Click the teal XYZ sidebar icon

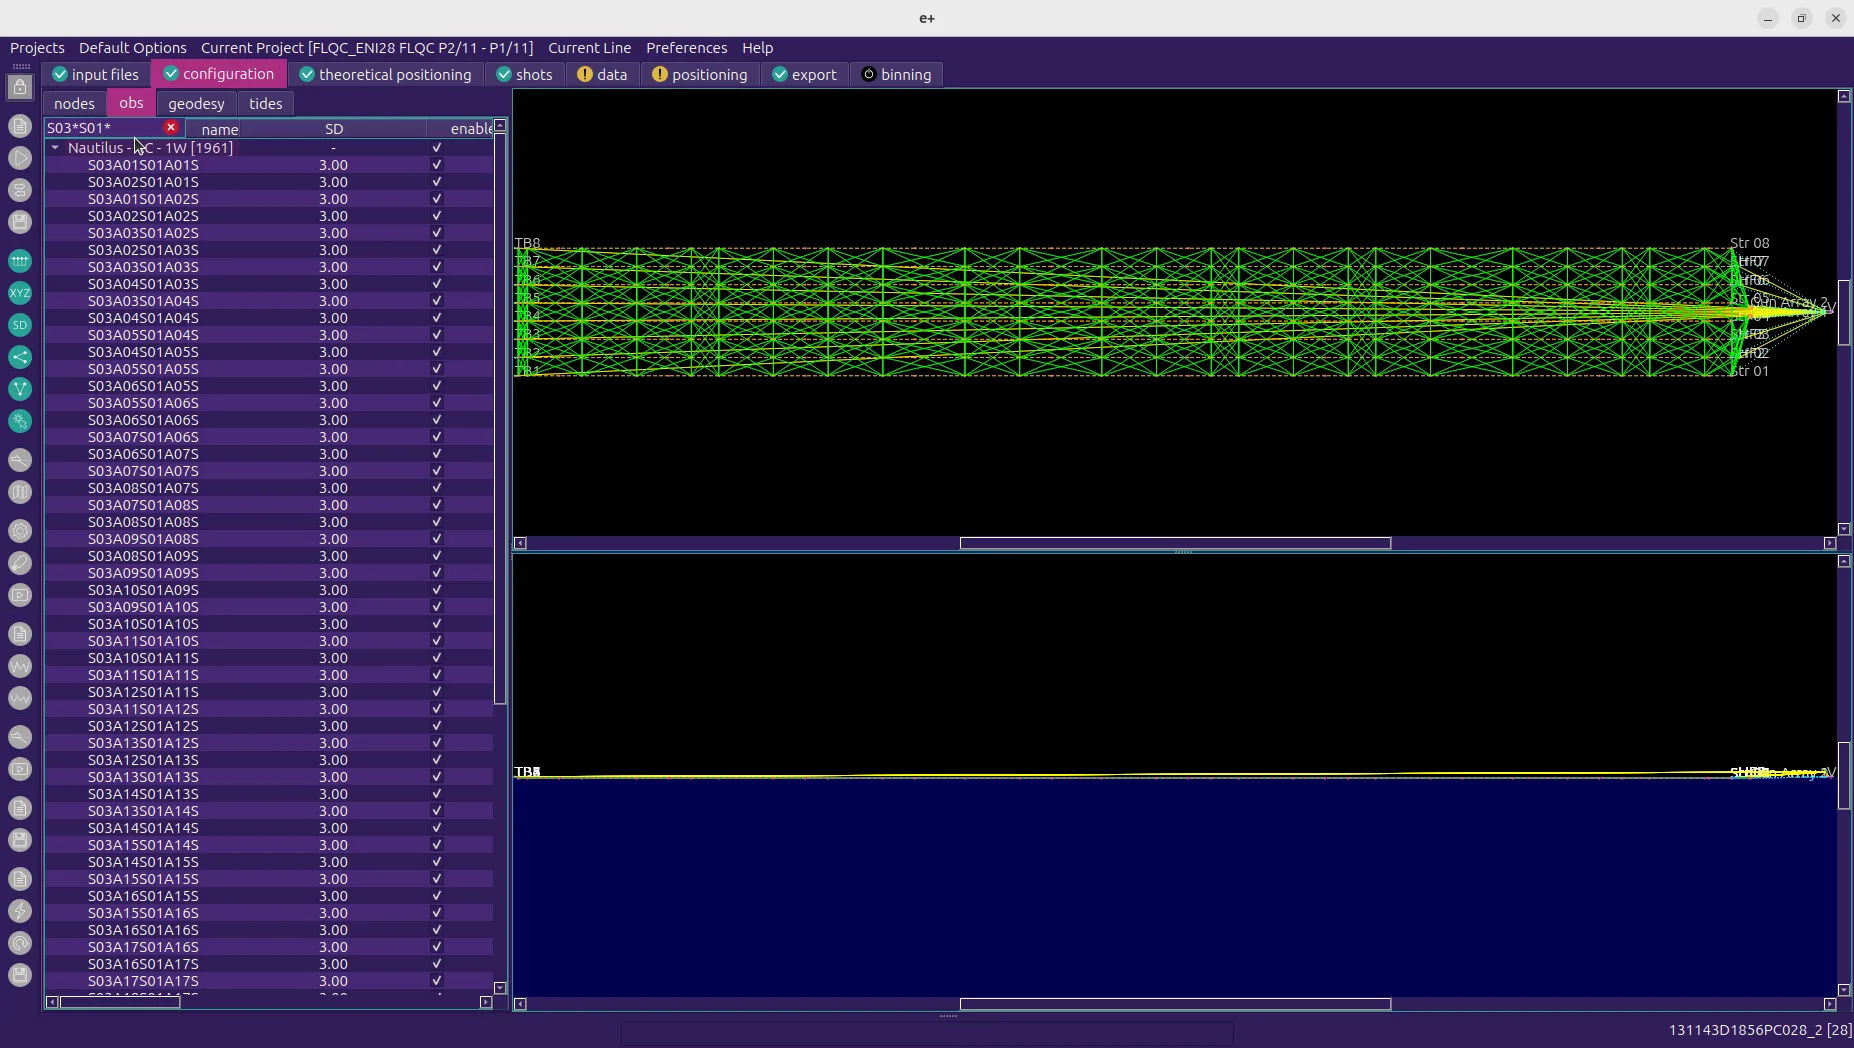tap(20, 293)
